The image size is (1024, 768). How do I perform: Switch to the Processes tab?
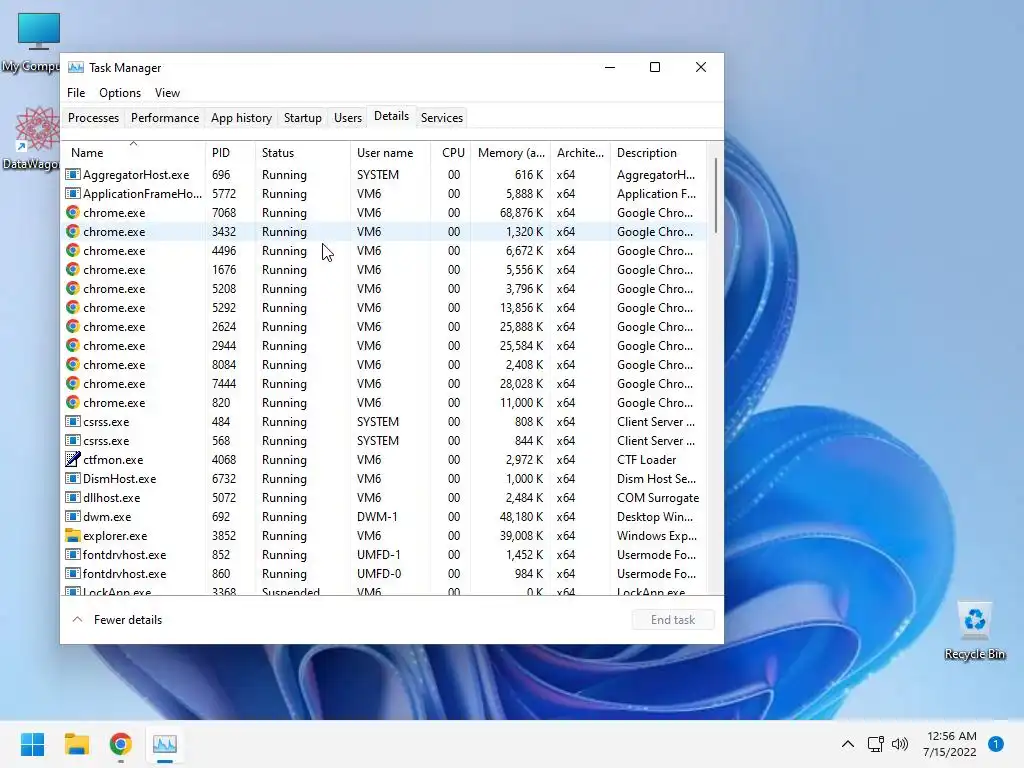pos(93,118)
